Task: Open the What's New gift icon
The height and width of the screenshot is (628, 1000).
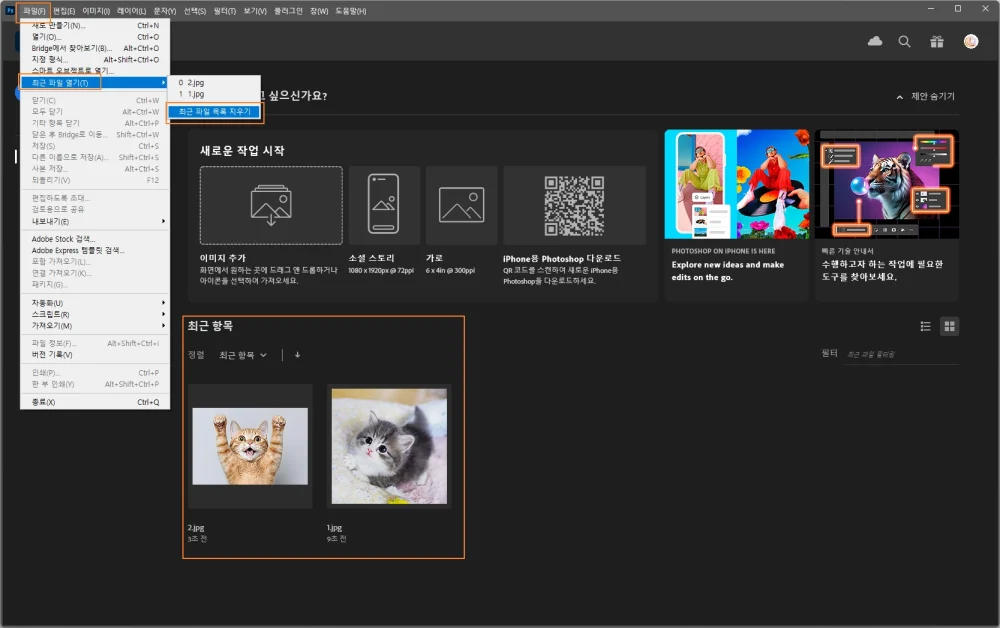Action: [936, 41]
